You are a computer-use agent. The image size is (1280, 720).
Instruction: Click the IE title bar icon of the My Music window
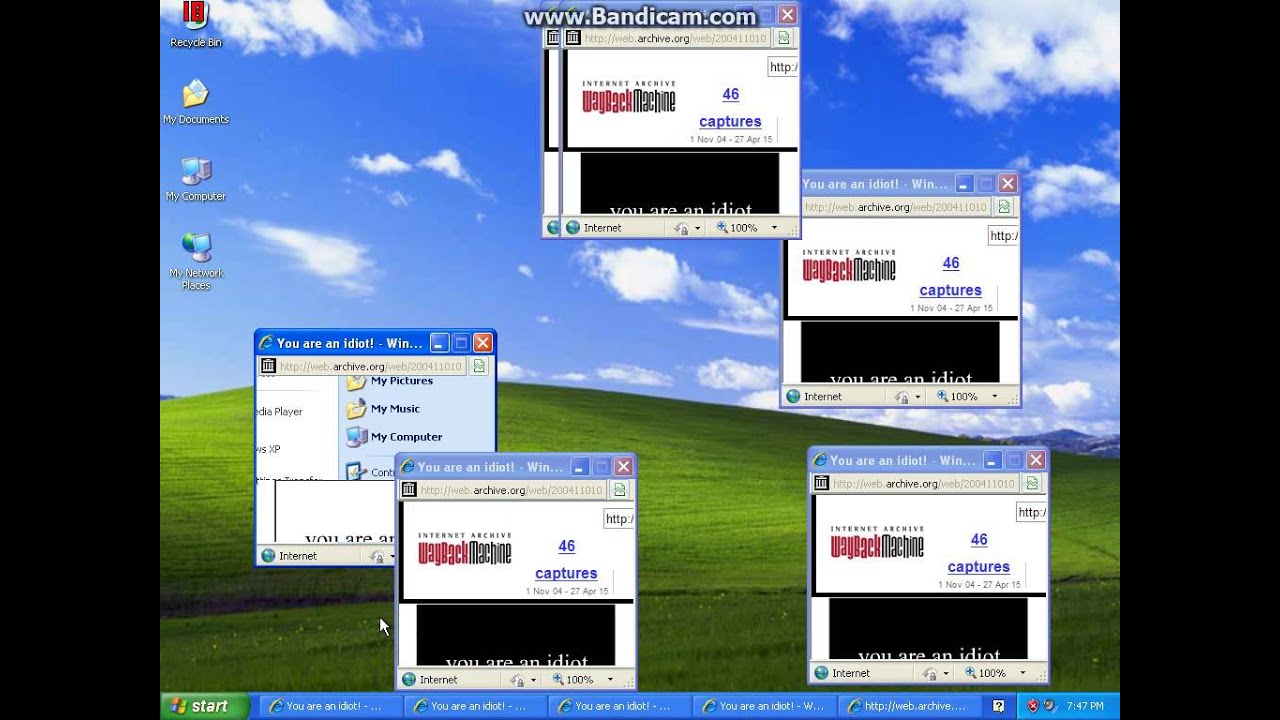pyautogui.click(x=266, y=343)
